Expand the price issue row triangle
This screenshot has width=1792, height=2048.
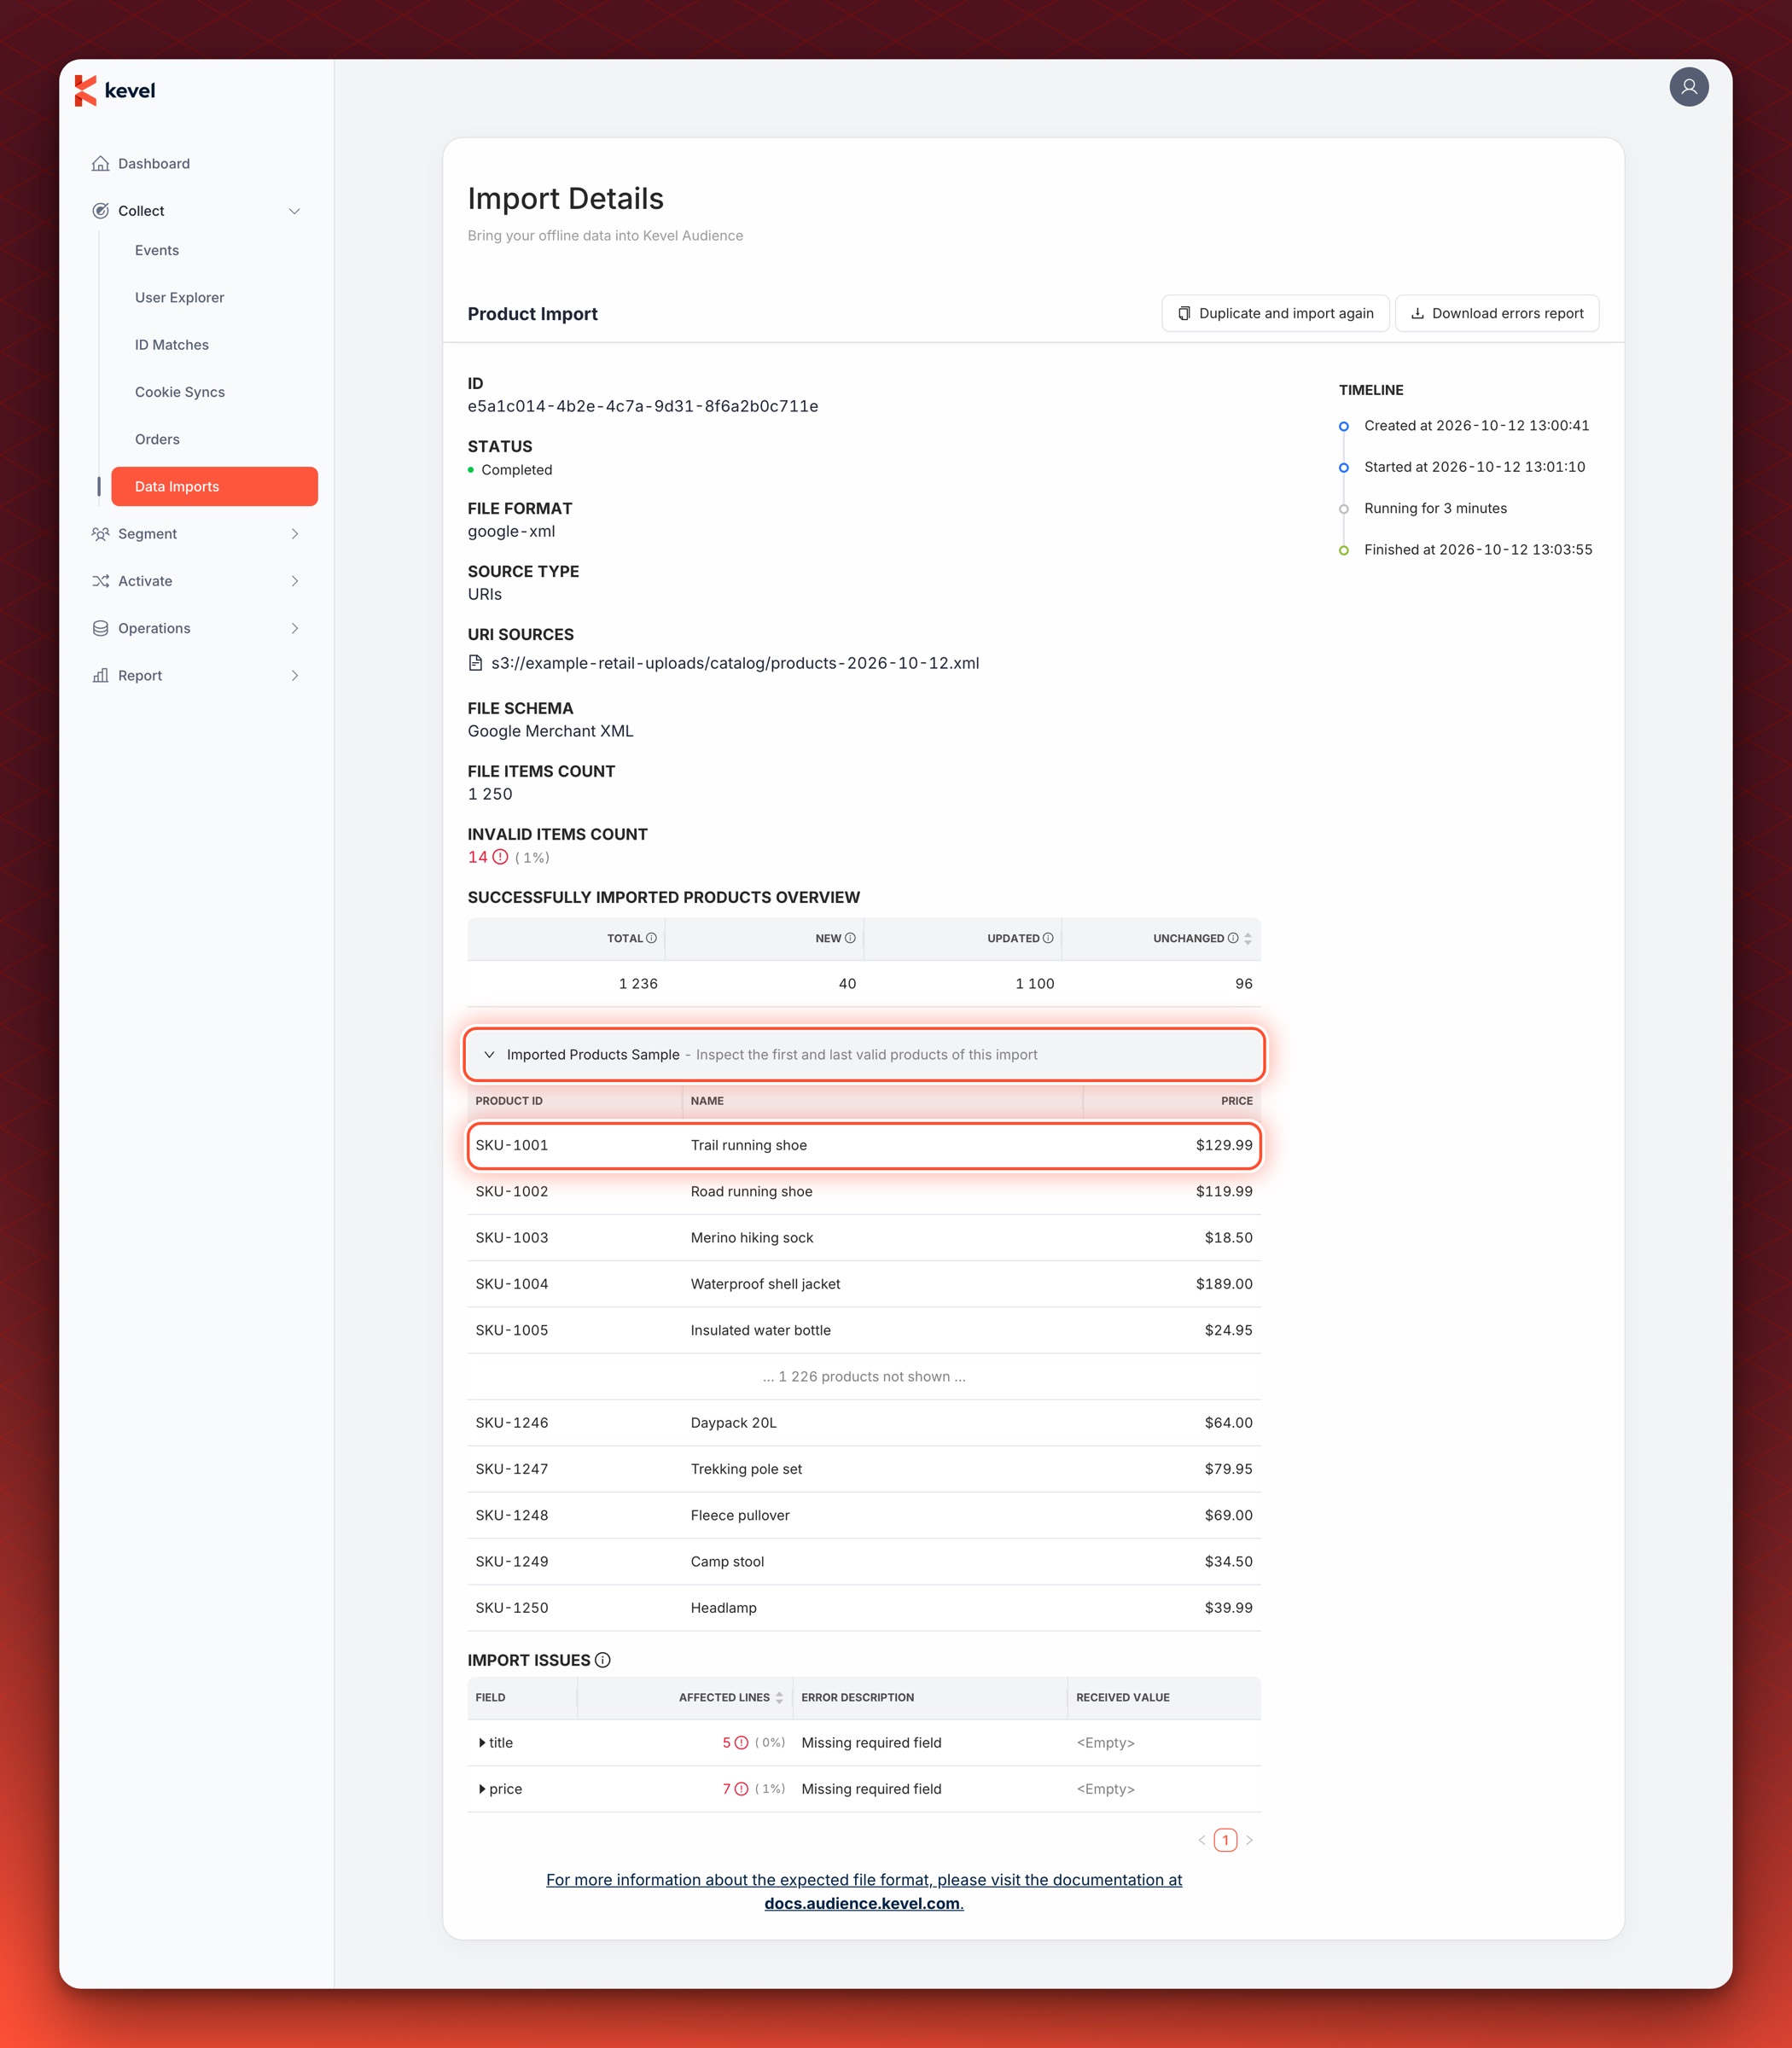click(482, 1788)
